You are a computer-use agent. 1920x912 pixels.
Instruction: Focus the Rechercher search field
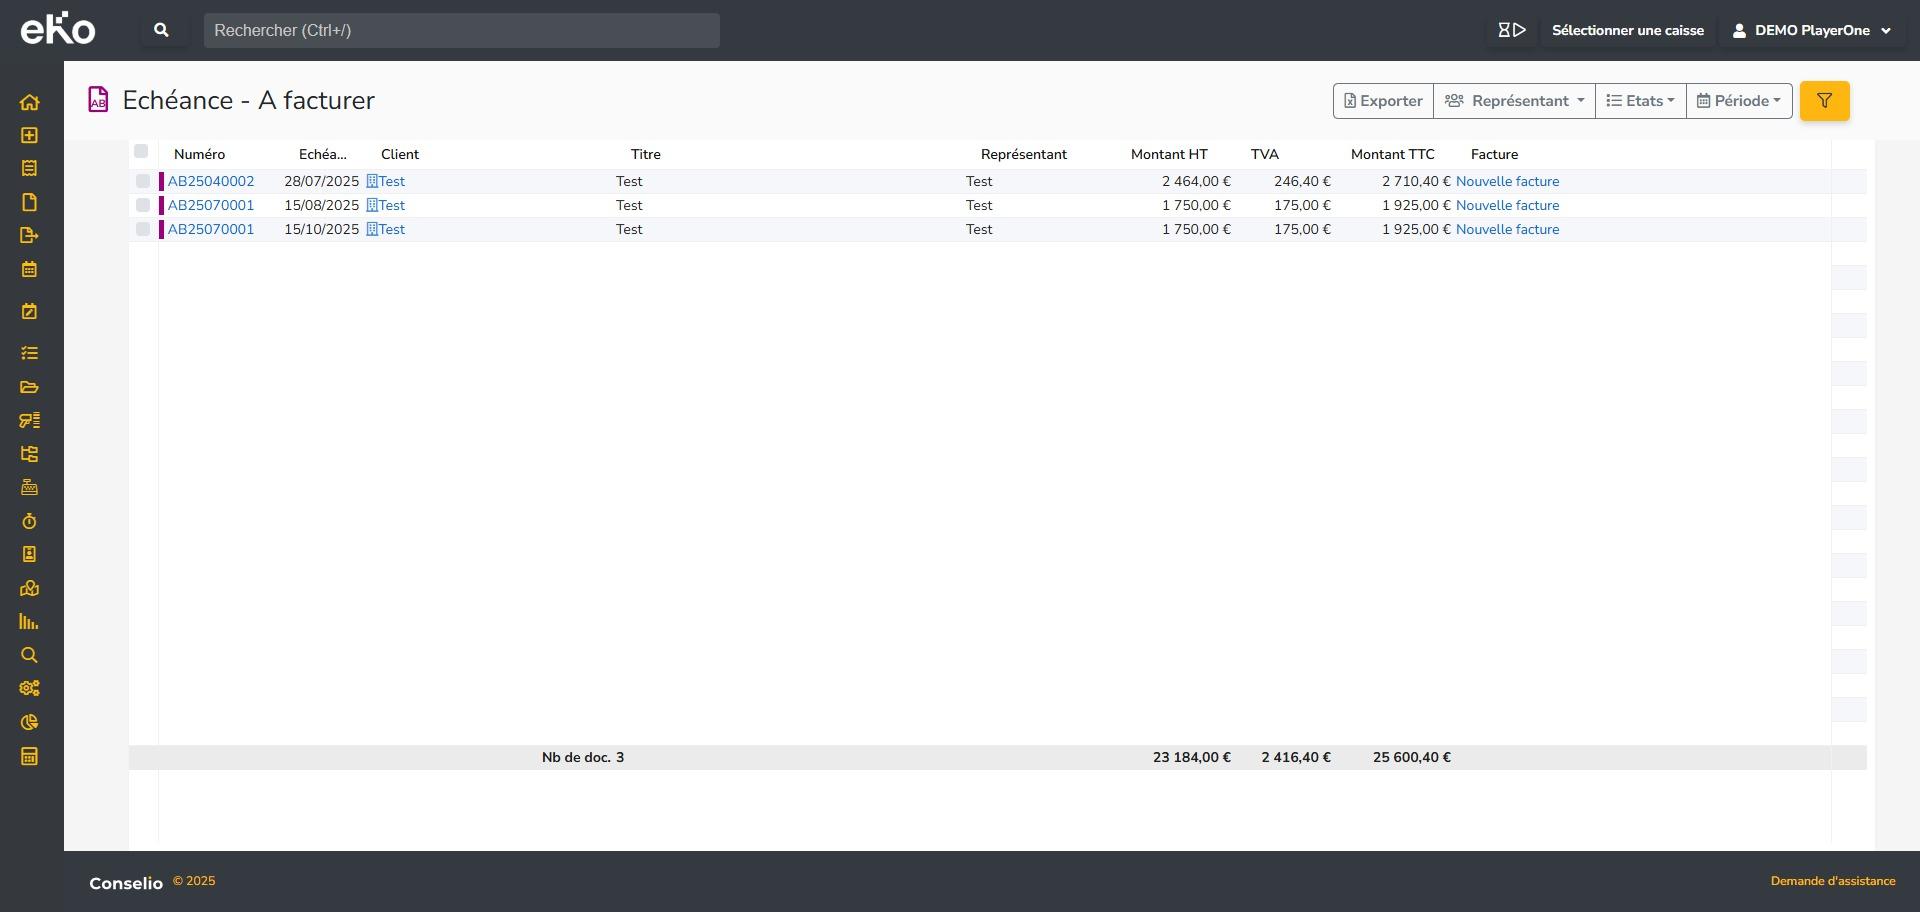[x=461, y=31]
